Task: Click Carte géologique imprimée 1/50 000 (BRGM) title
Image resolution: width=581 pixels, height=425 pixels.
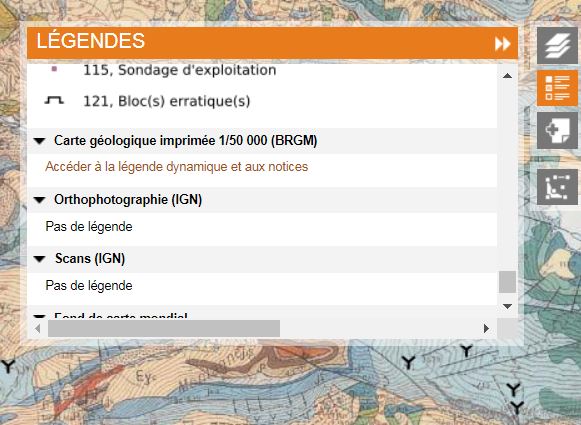Action: click(186, 141)
